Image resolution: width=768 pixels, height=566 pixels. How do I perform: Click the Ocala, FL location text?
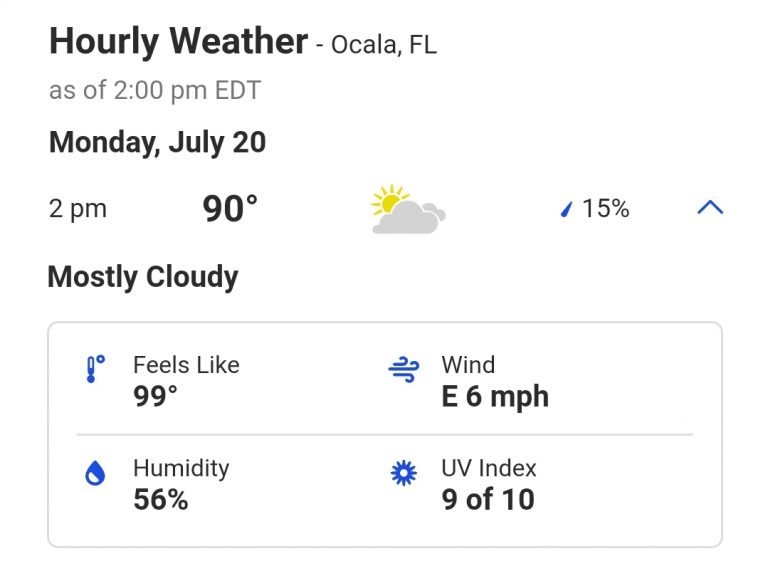pyautogui.click(x=384, y=46)
